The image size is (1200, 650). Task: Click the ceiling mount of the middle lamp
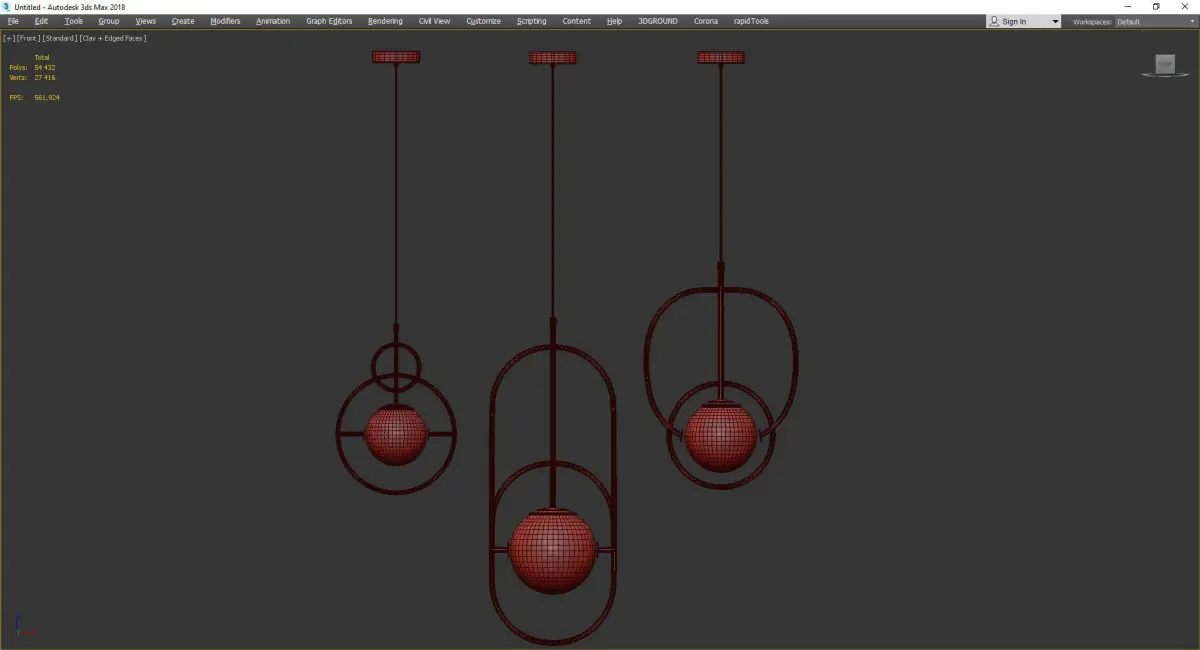tap(552, 58)
